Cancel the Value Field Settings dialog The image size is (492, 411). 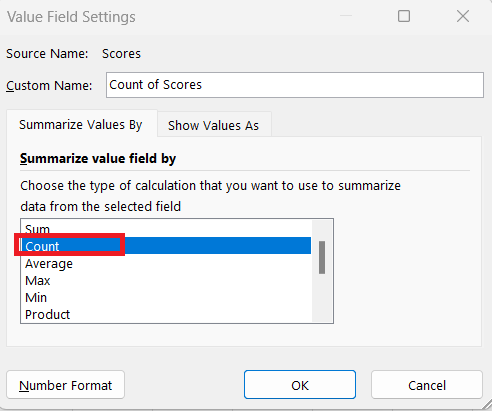[427, 385]
